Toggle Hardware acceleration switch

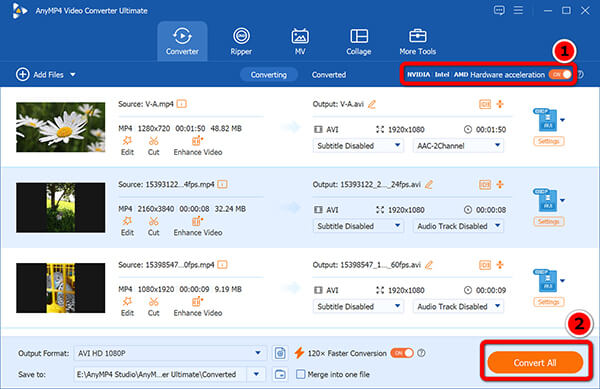coord(560,75)
